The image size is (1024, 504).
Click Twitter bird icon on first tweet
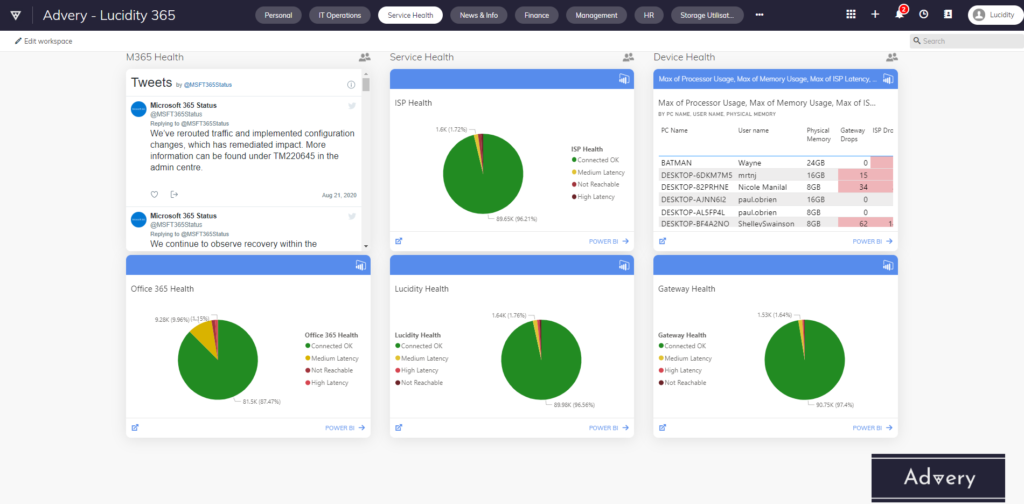pyautogui.click(x=352, y=105)
